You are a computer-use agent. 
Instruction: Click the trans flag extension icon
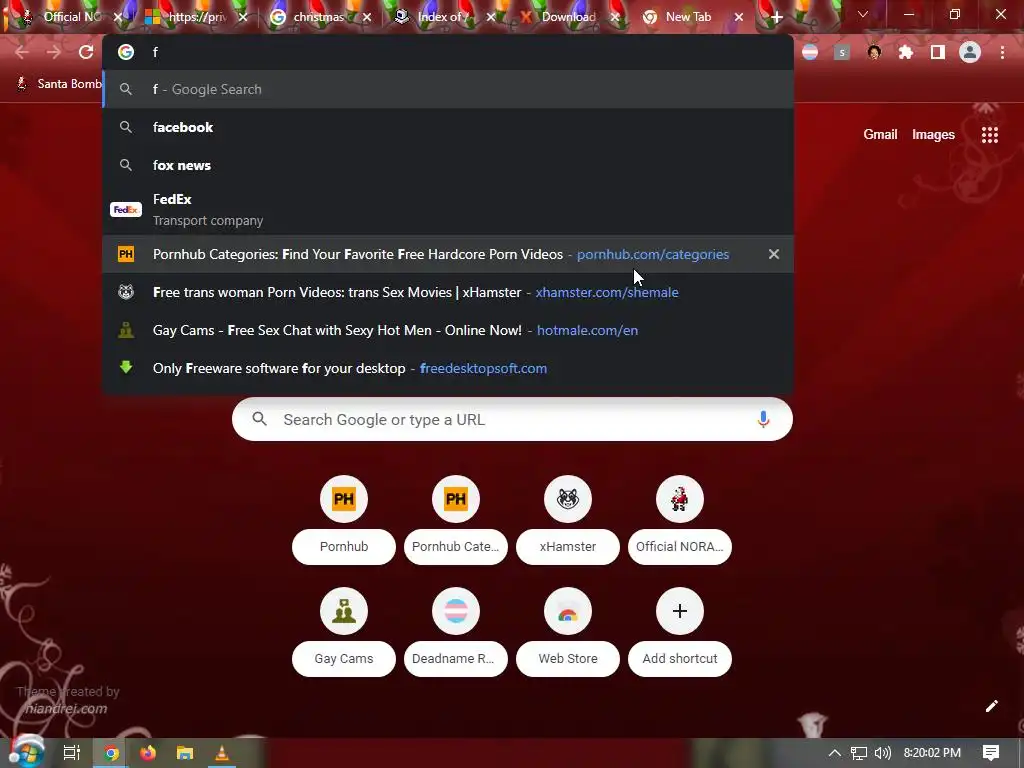(810, 52)
